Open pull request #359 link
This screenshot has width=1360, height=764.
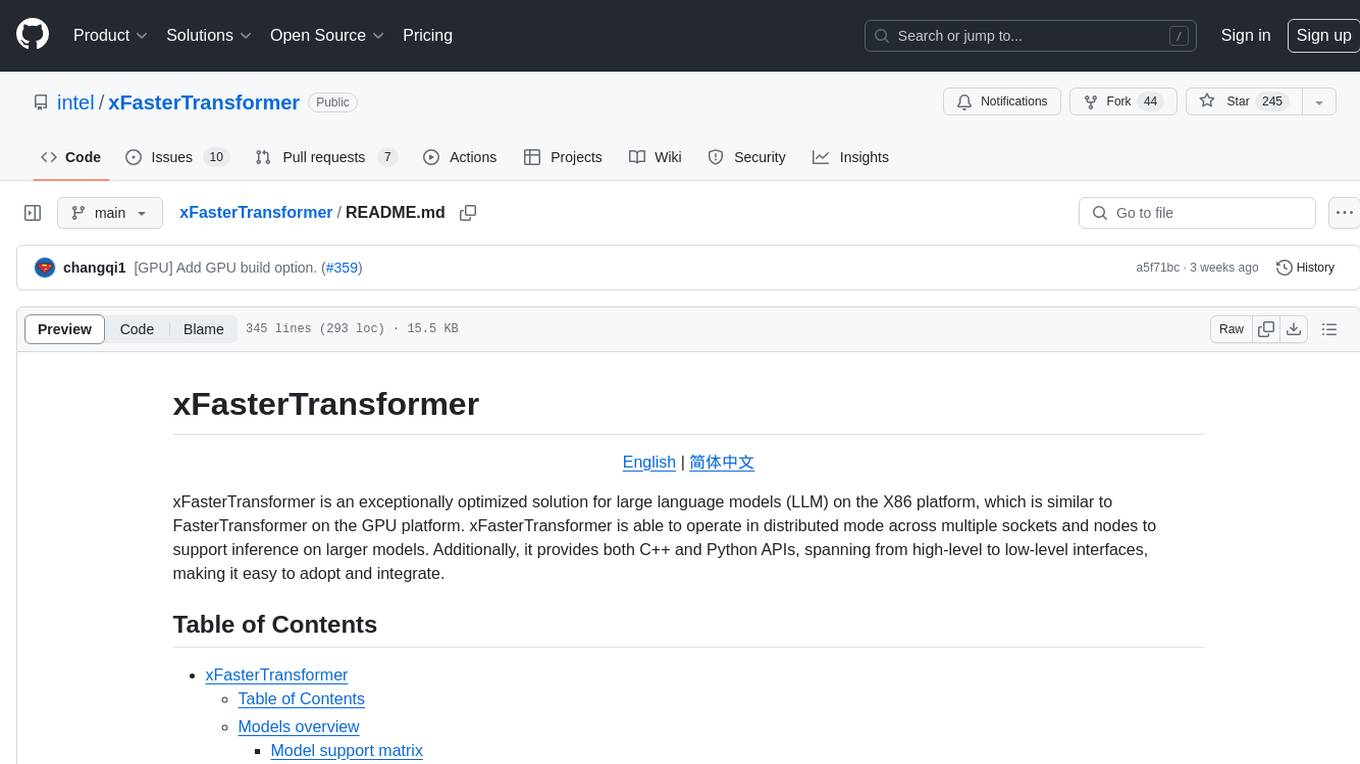click(342, 268)
